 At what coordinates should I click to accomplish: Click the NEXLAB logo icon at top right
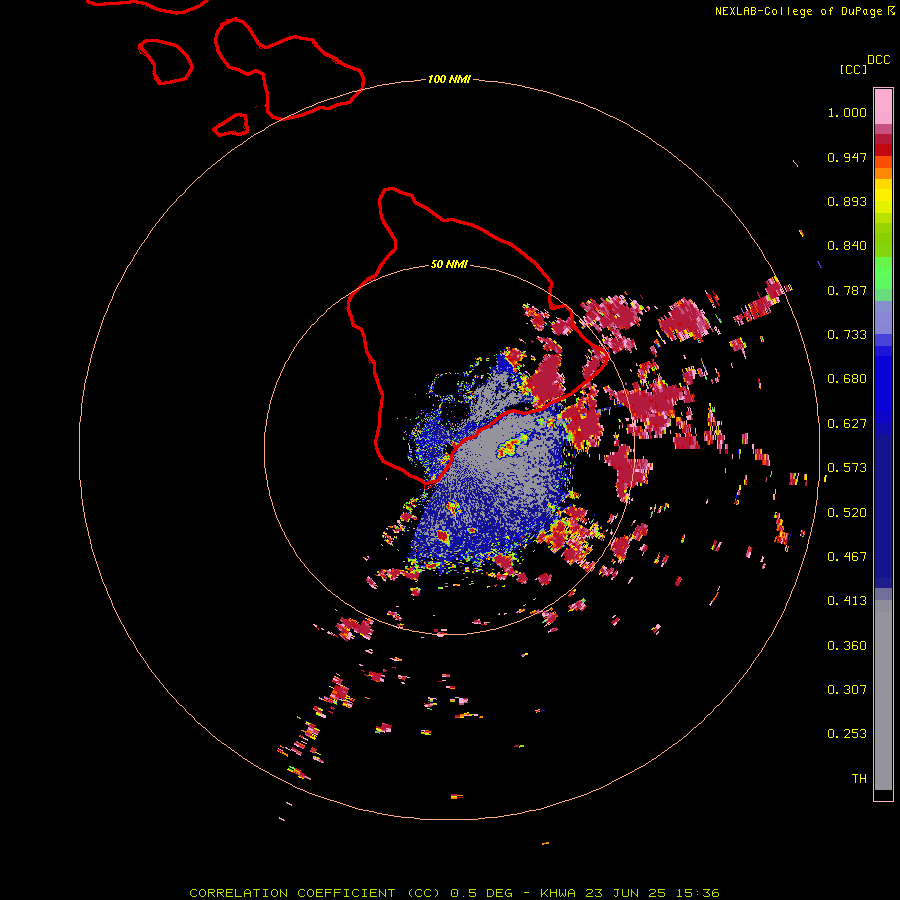pyautogui.click(x=891, y=10)
